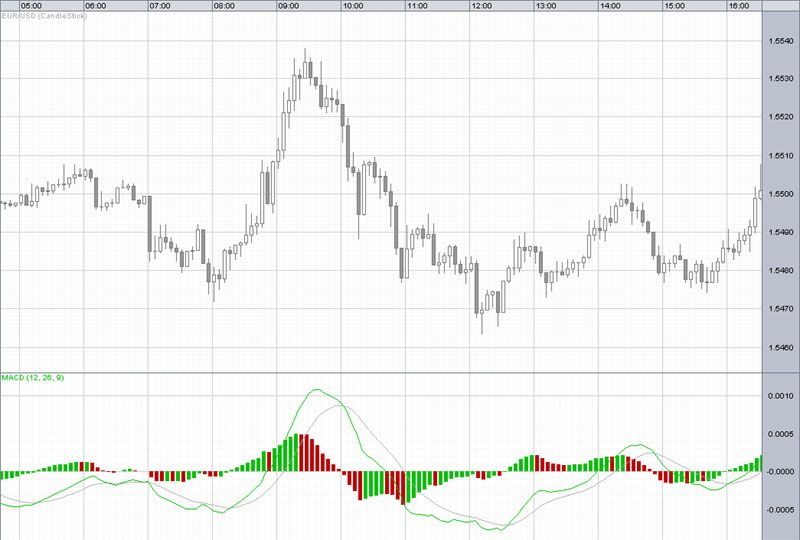Image resolution: width=800 pixels, height=540 pixels.
Task: Select the 14:00 time axis label
Action: [x=610, y=6]
